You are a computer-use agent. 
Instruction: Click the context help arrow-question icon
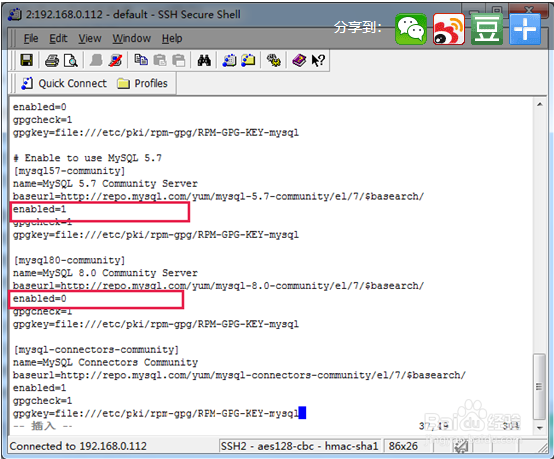click(x=318, y=60)
